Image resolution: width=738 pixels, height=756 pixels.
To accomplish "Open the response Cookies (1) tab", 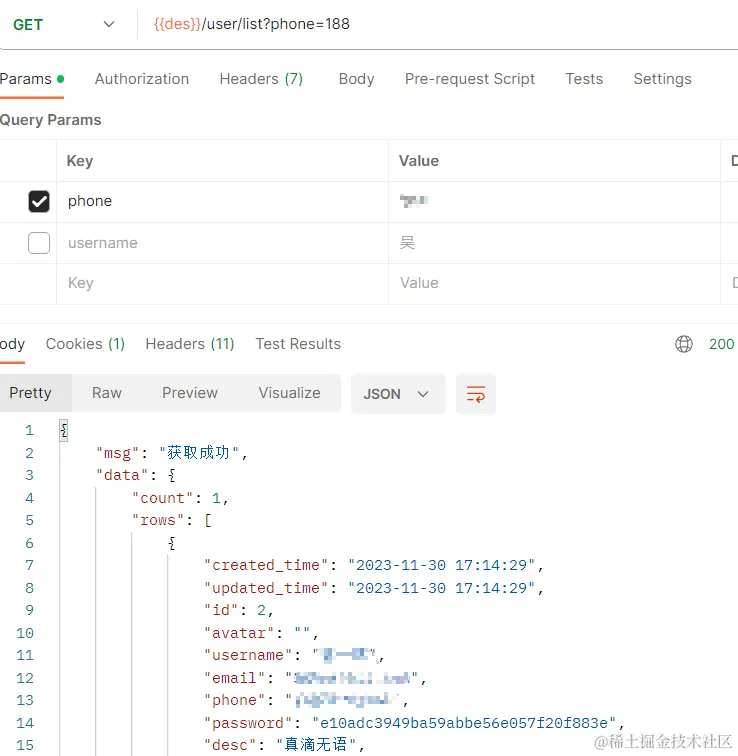I will [x=85, y=344].
